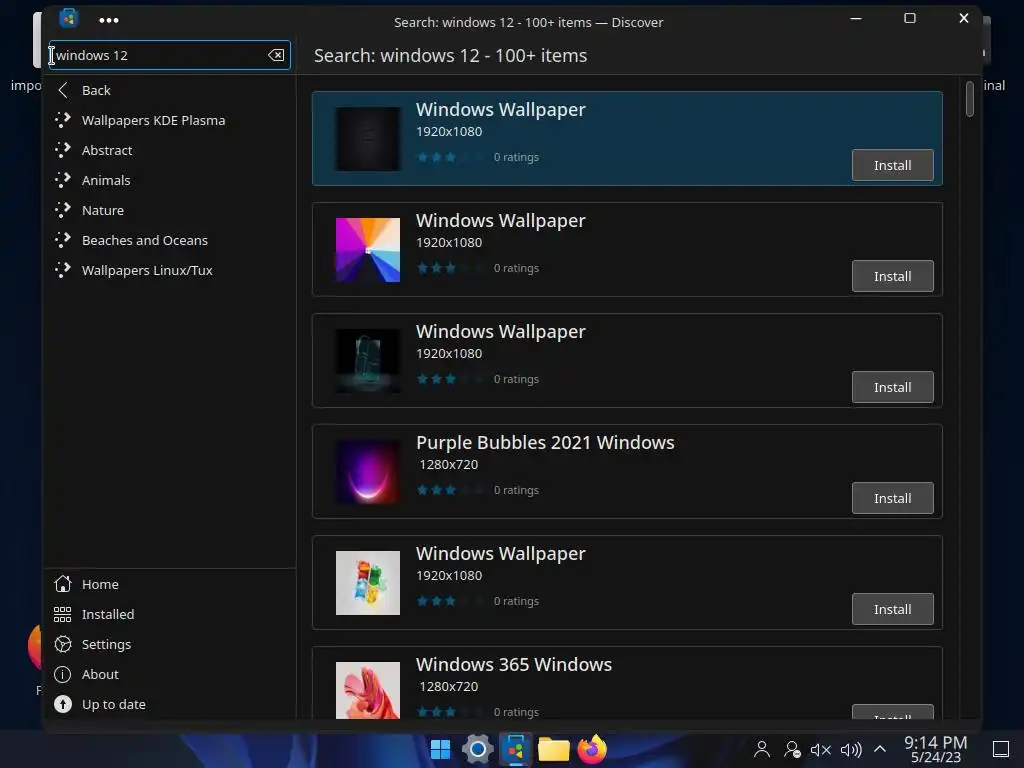Open Purple Bubbles 2021 thumbnail

coord(368,472)
